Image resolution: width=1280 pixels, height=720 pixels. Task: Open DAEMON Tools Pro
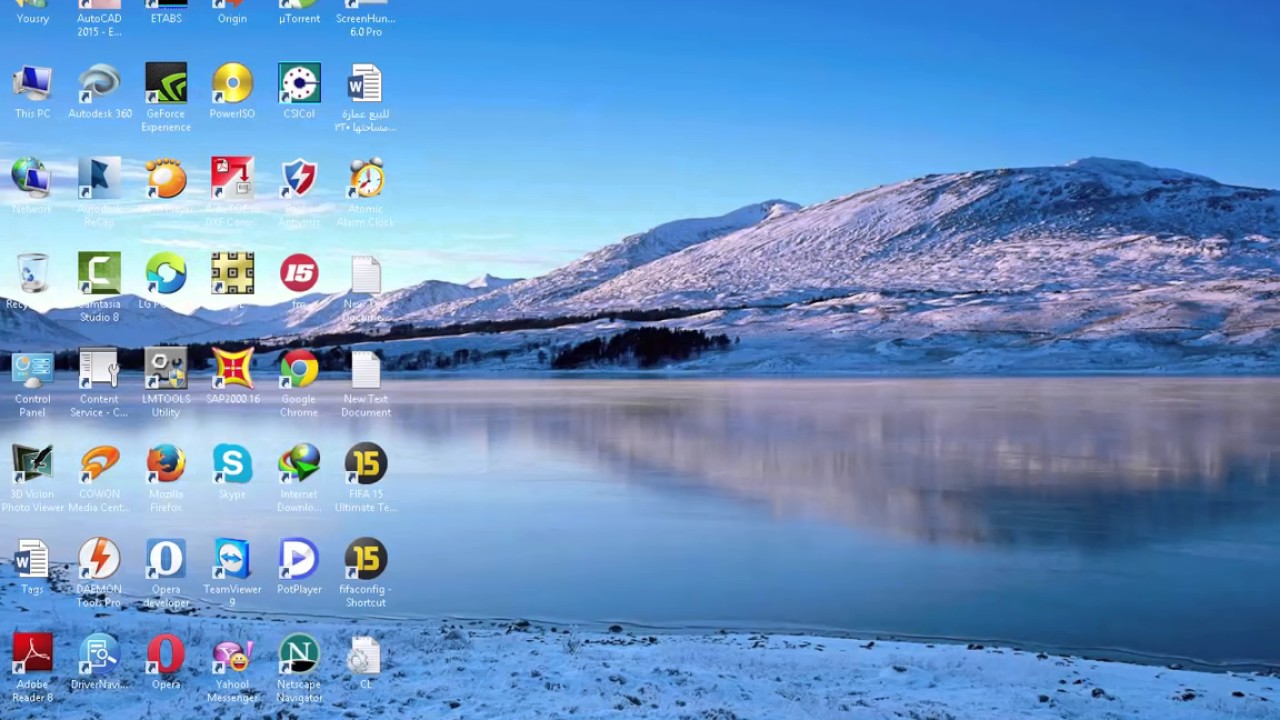click(x=99, y=573)
